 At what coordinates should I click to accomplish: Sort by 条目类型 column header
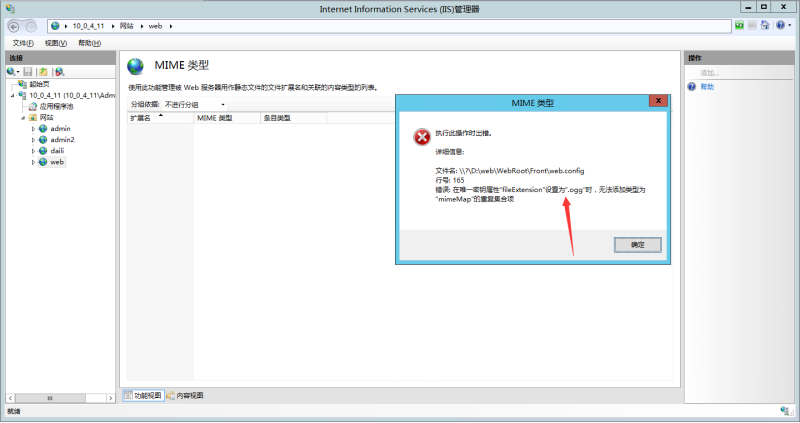point(293,118)
